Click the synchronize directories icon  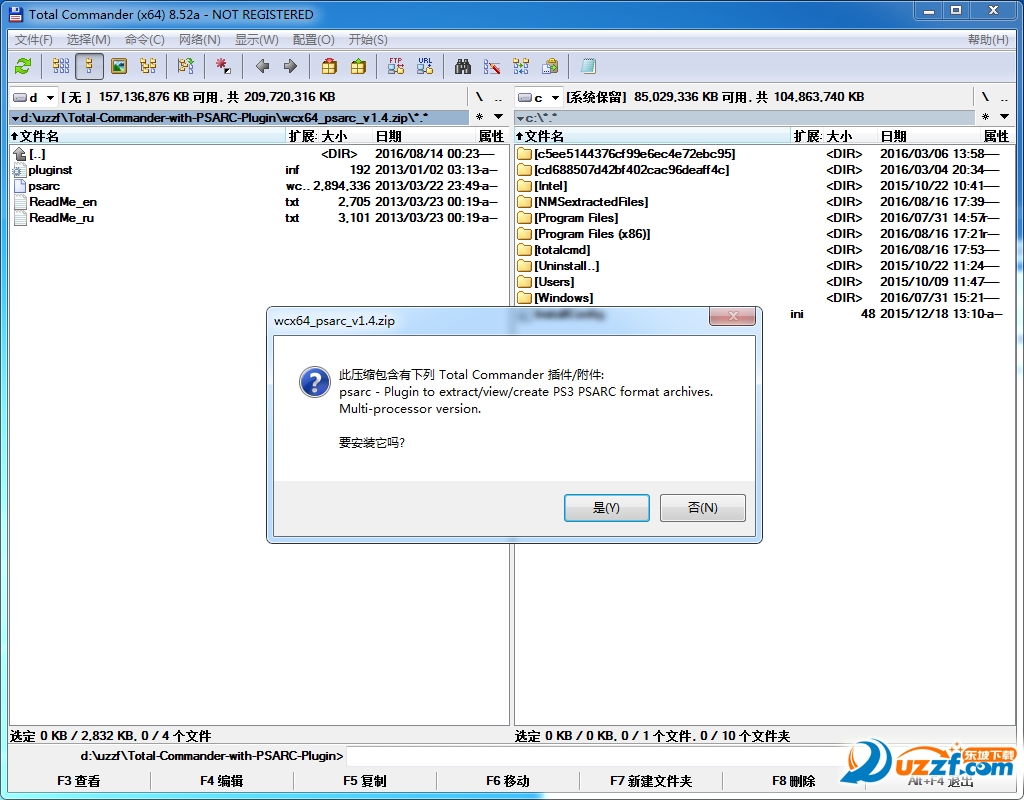521,66
